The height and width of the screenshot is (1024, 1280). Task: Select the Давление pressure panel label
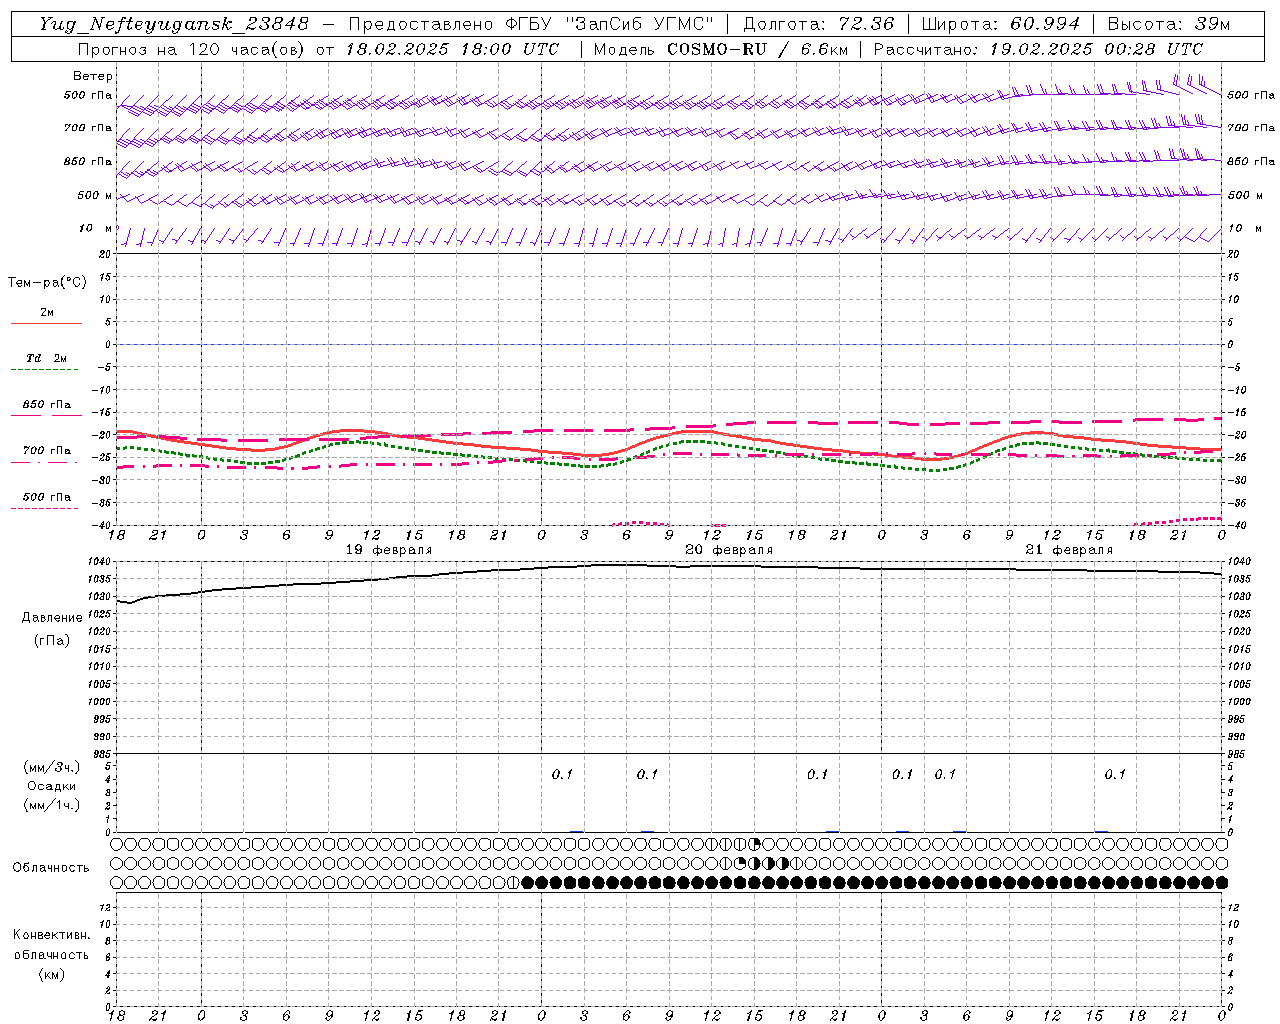point(52,618)
